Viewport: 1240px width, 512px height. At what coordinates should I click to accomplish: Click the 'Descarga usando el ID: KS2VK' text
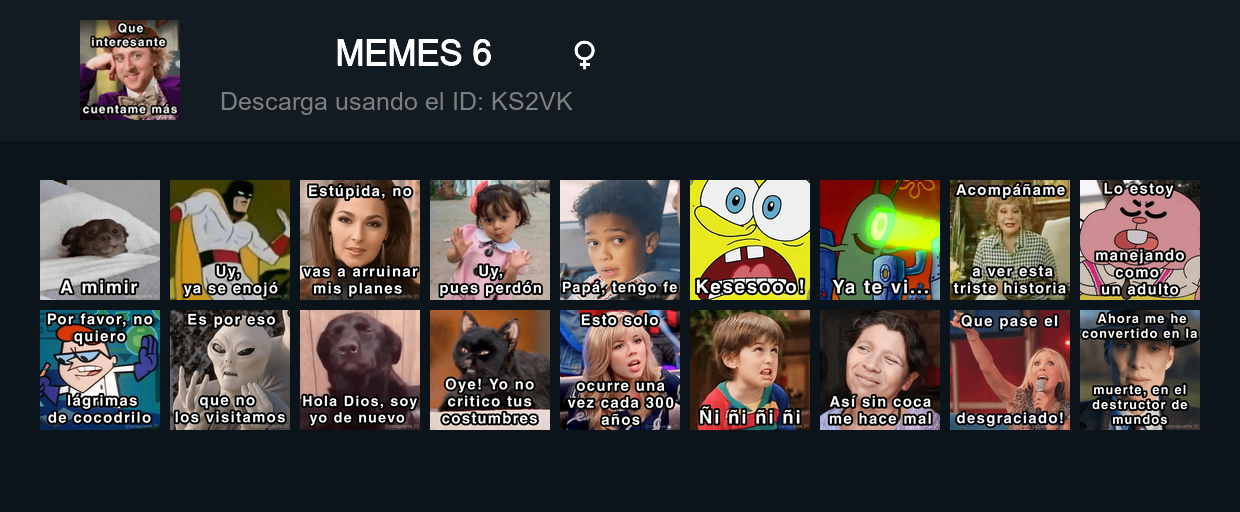click(x=396, y=102)
